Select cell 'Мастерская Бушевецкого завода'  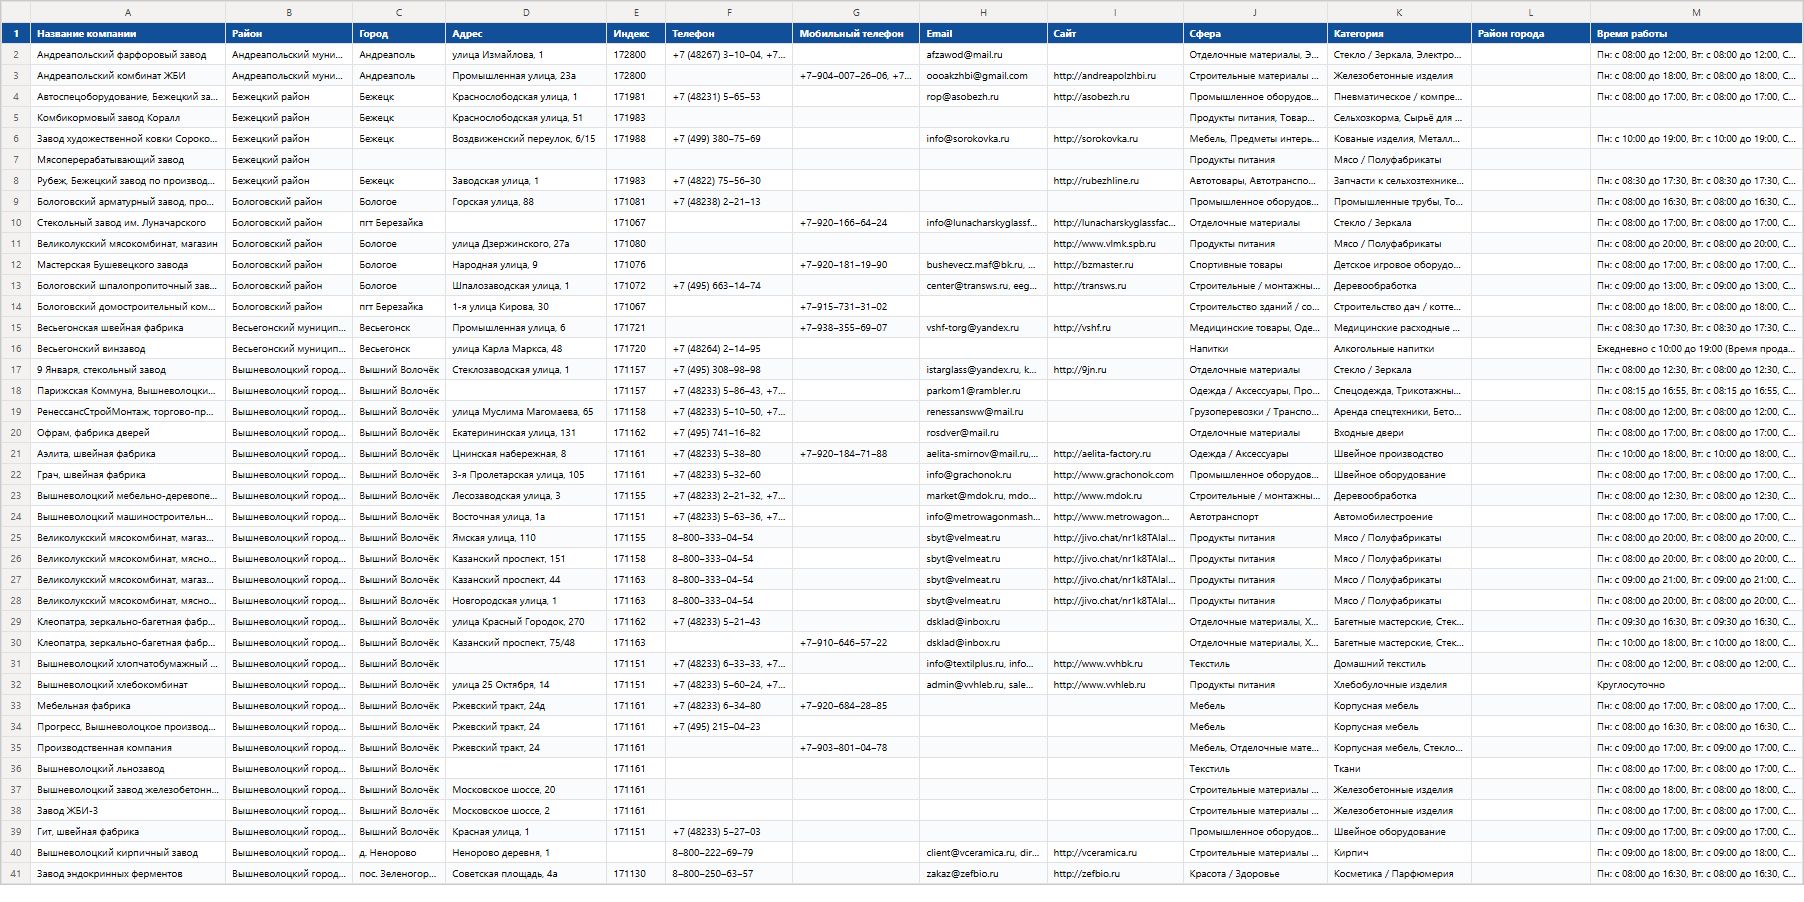pyautogui.click(x=128, y=265)
